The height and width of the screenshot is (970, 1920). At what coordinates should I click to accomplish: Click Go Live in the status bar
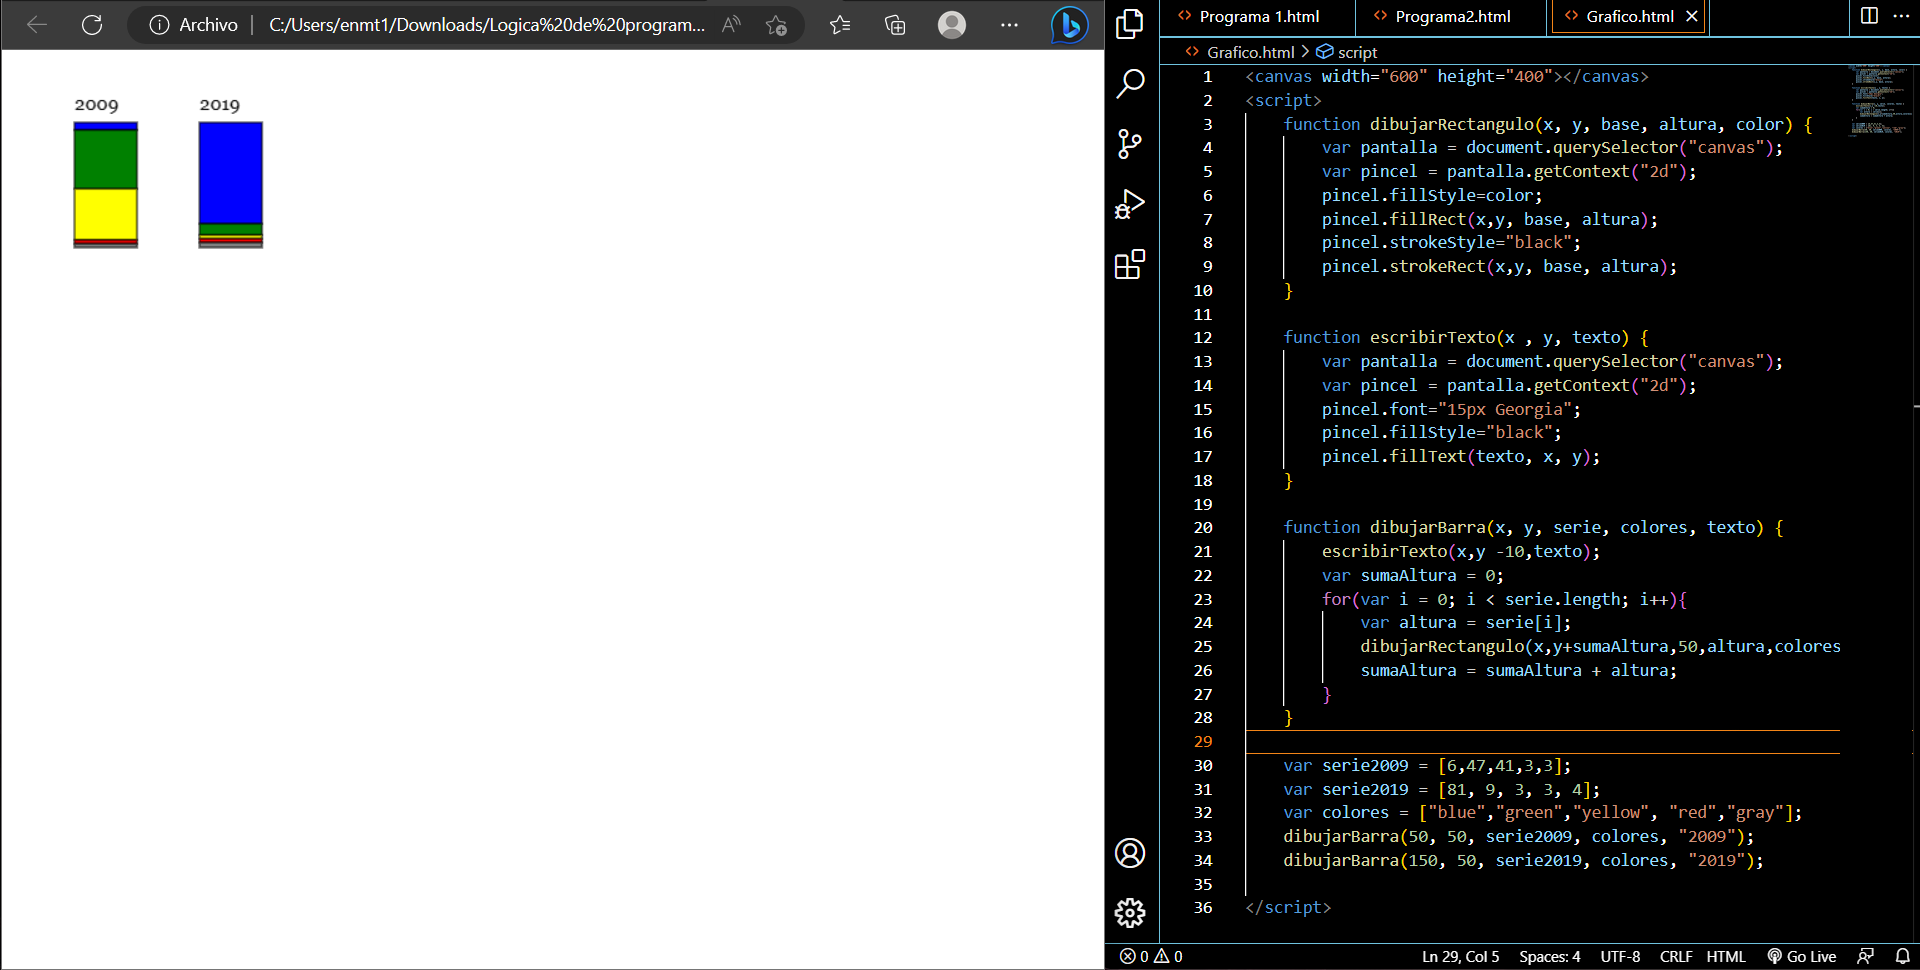pyautogui.click(x=1802, y=956)
